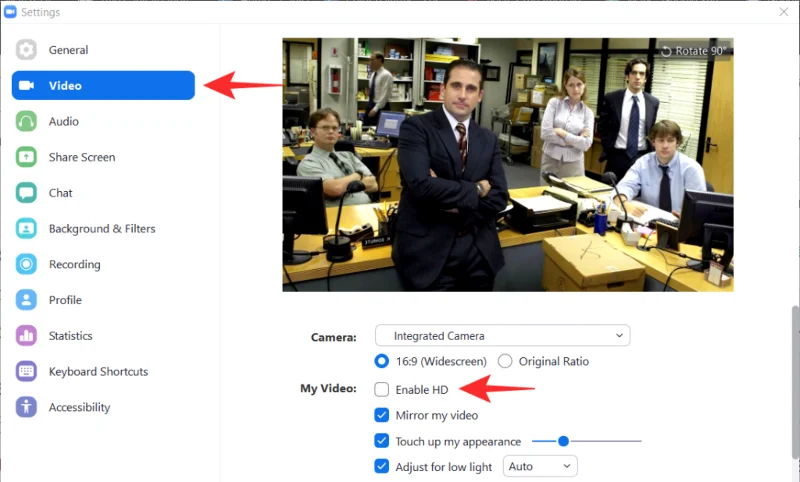Open the Integrated Camera dropdown
Viewport: 800px width, 482px height.
click(503, 336)
